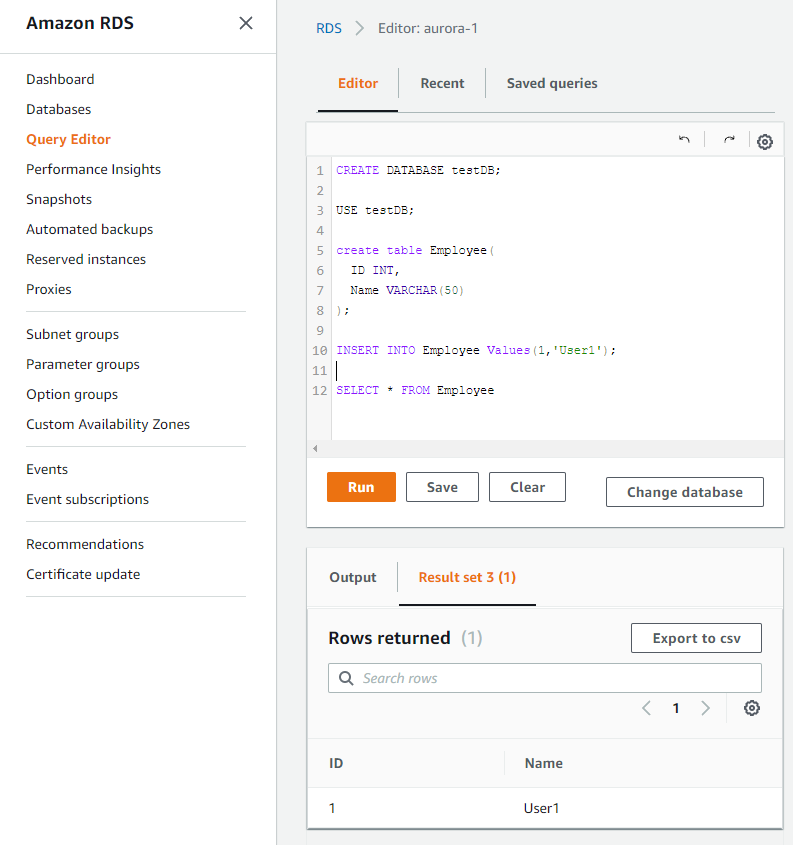Open Automated backups
The width and height of the screenshot is (793, 845).
(90, 230)
